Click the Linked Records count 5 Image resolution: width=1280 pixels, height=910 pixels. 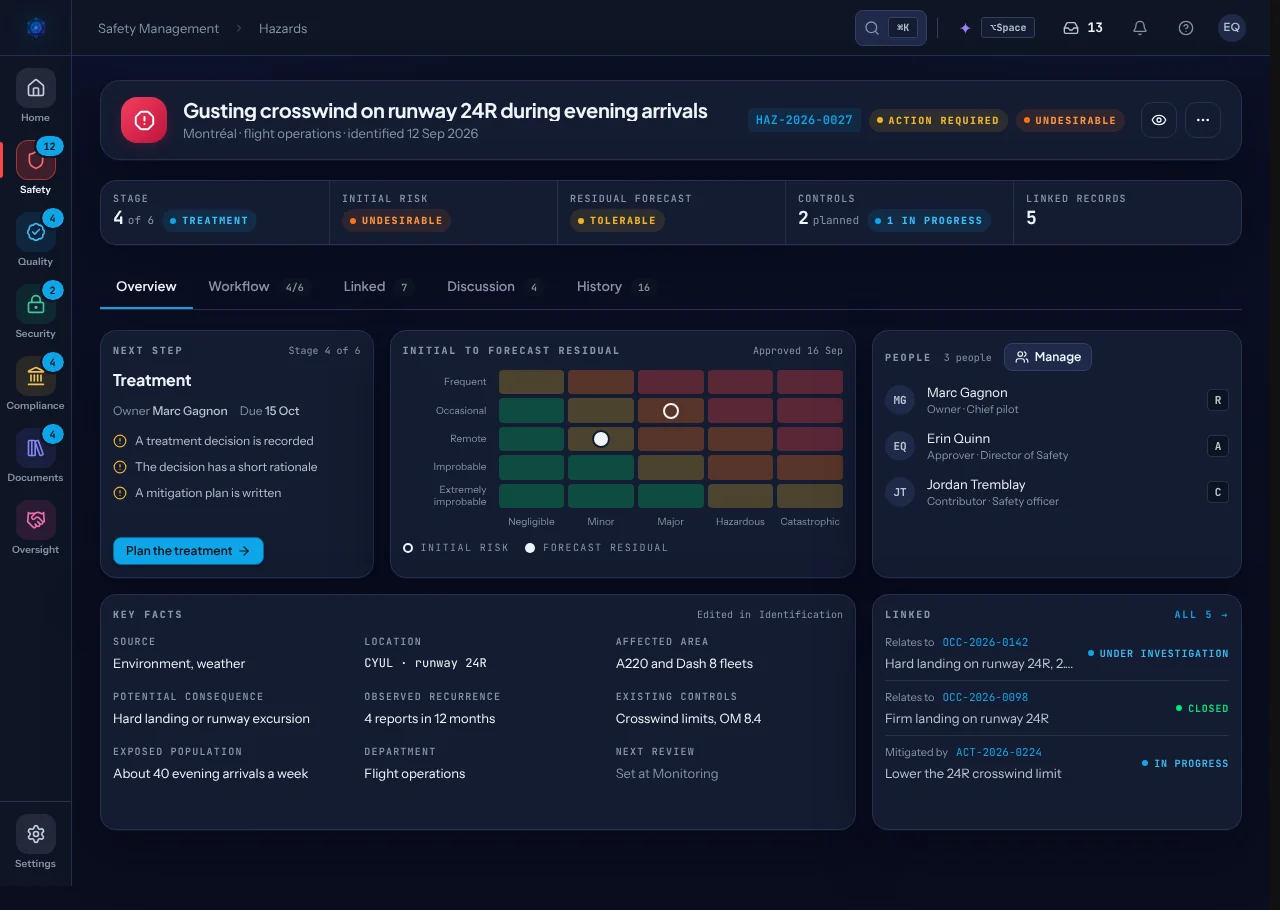[1031, 218]
